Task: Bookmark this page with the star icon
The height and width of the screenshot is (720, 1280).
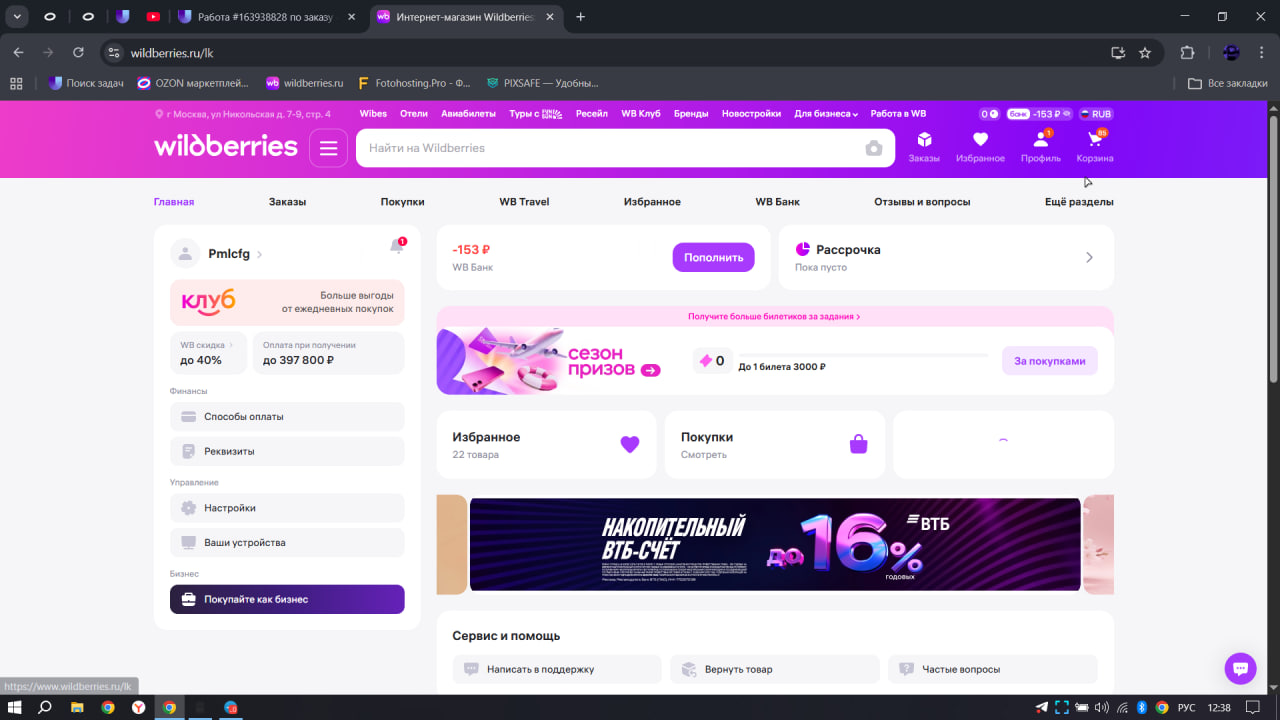Action: (x=1145, y=53)
